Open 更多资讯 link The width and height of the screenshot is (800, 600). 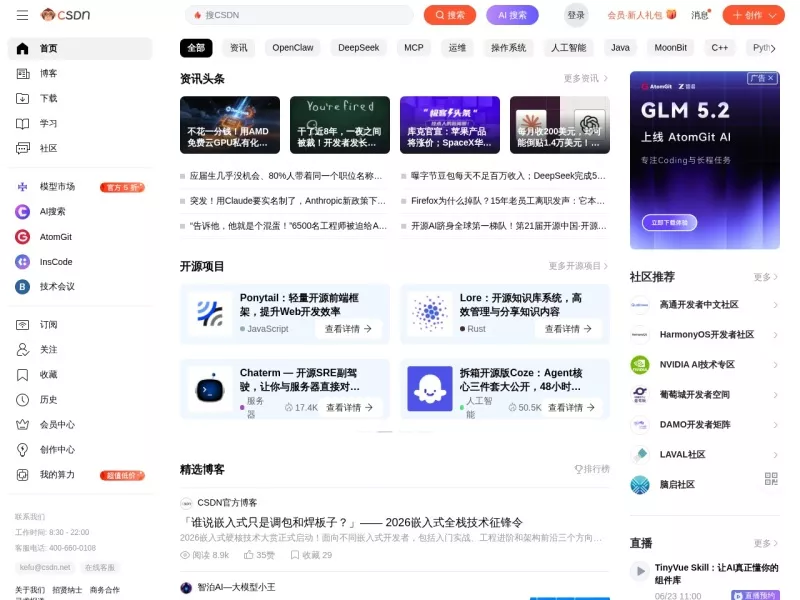pyautogui.click(x=586, y=78)
